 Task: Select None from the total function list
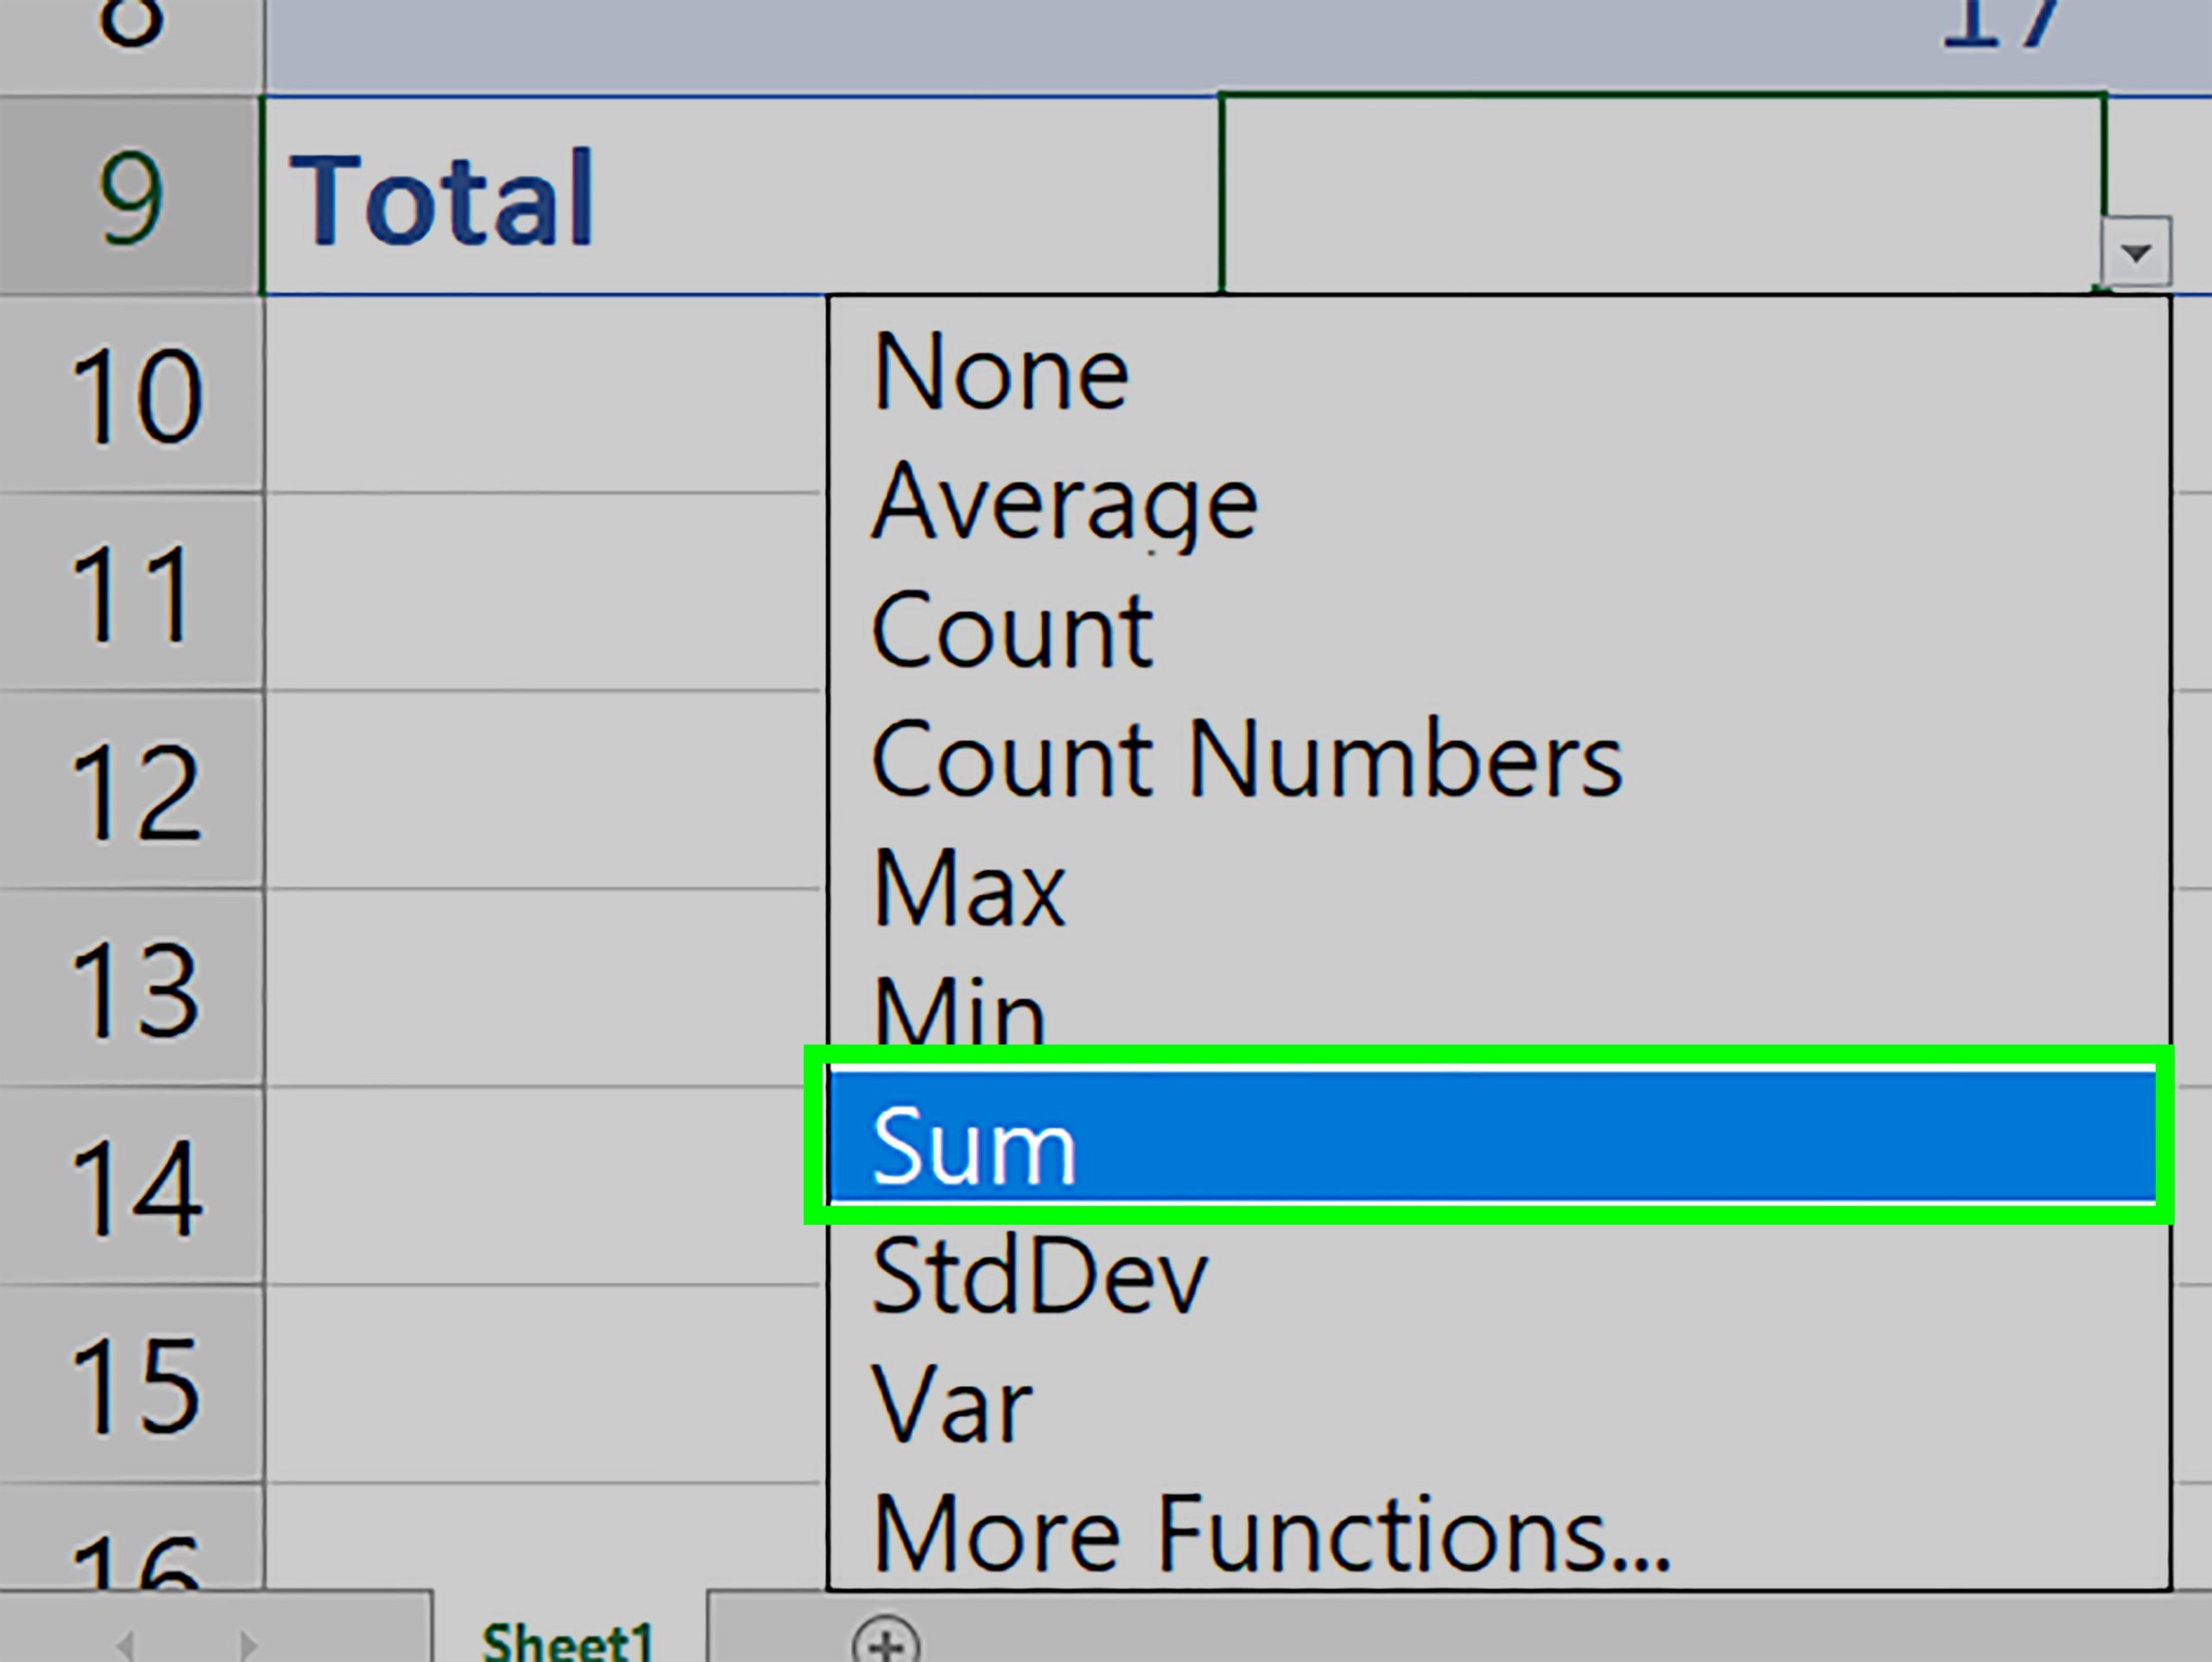click(1499, 372)
